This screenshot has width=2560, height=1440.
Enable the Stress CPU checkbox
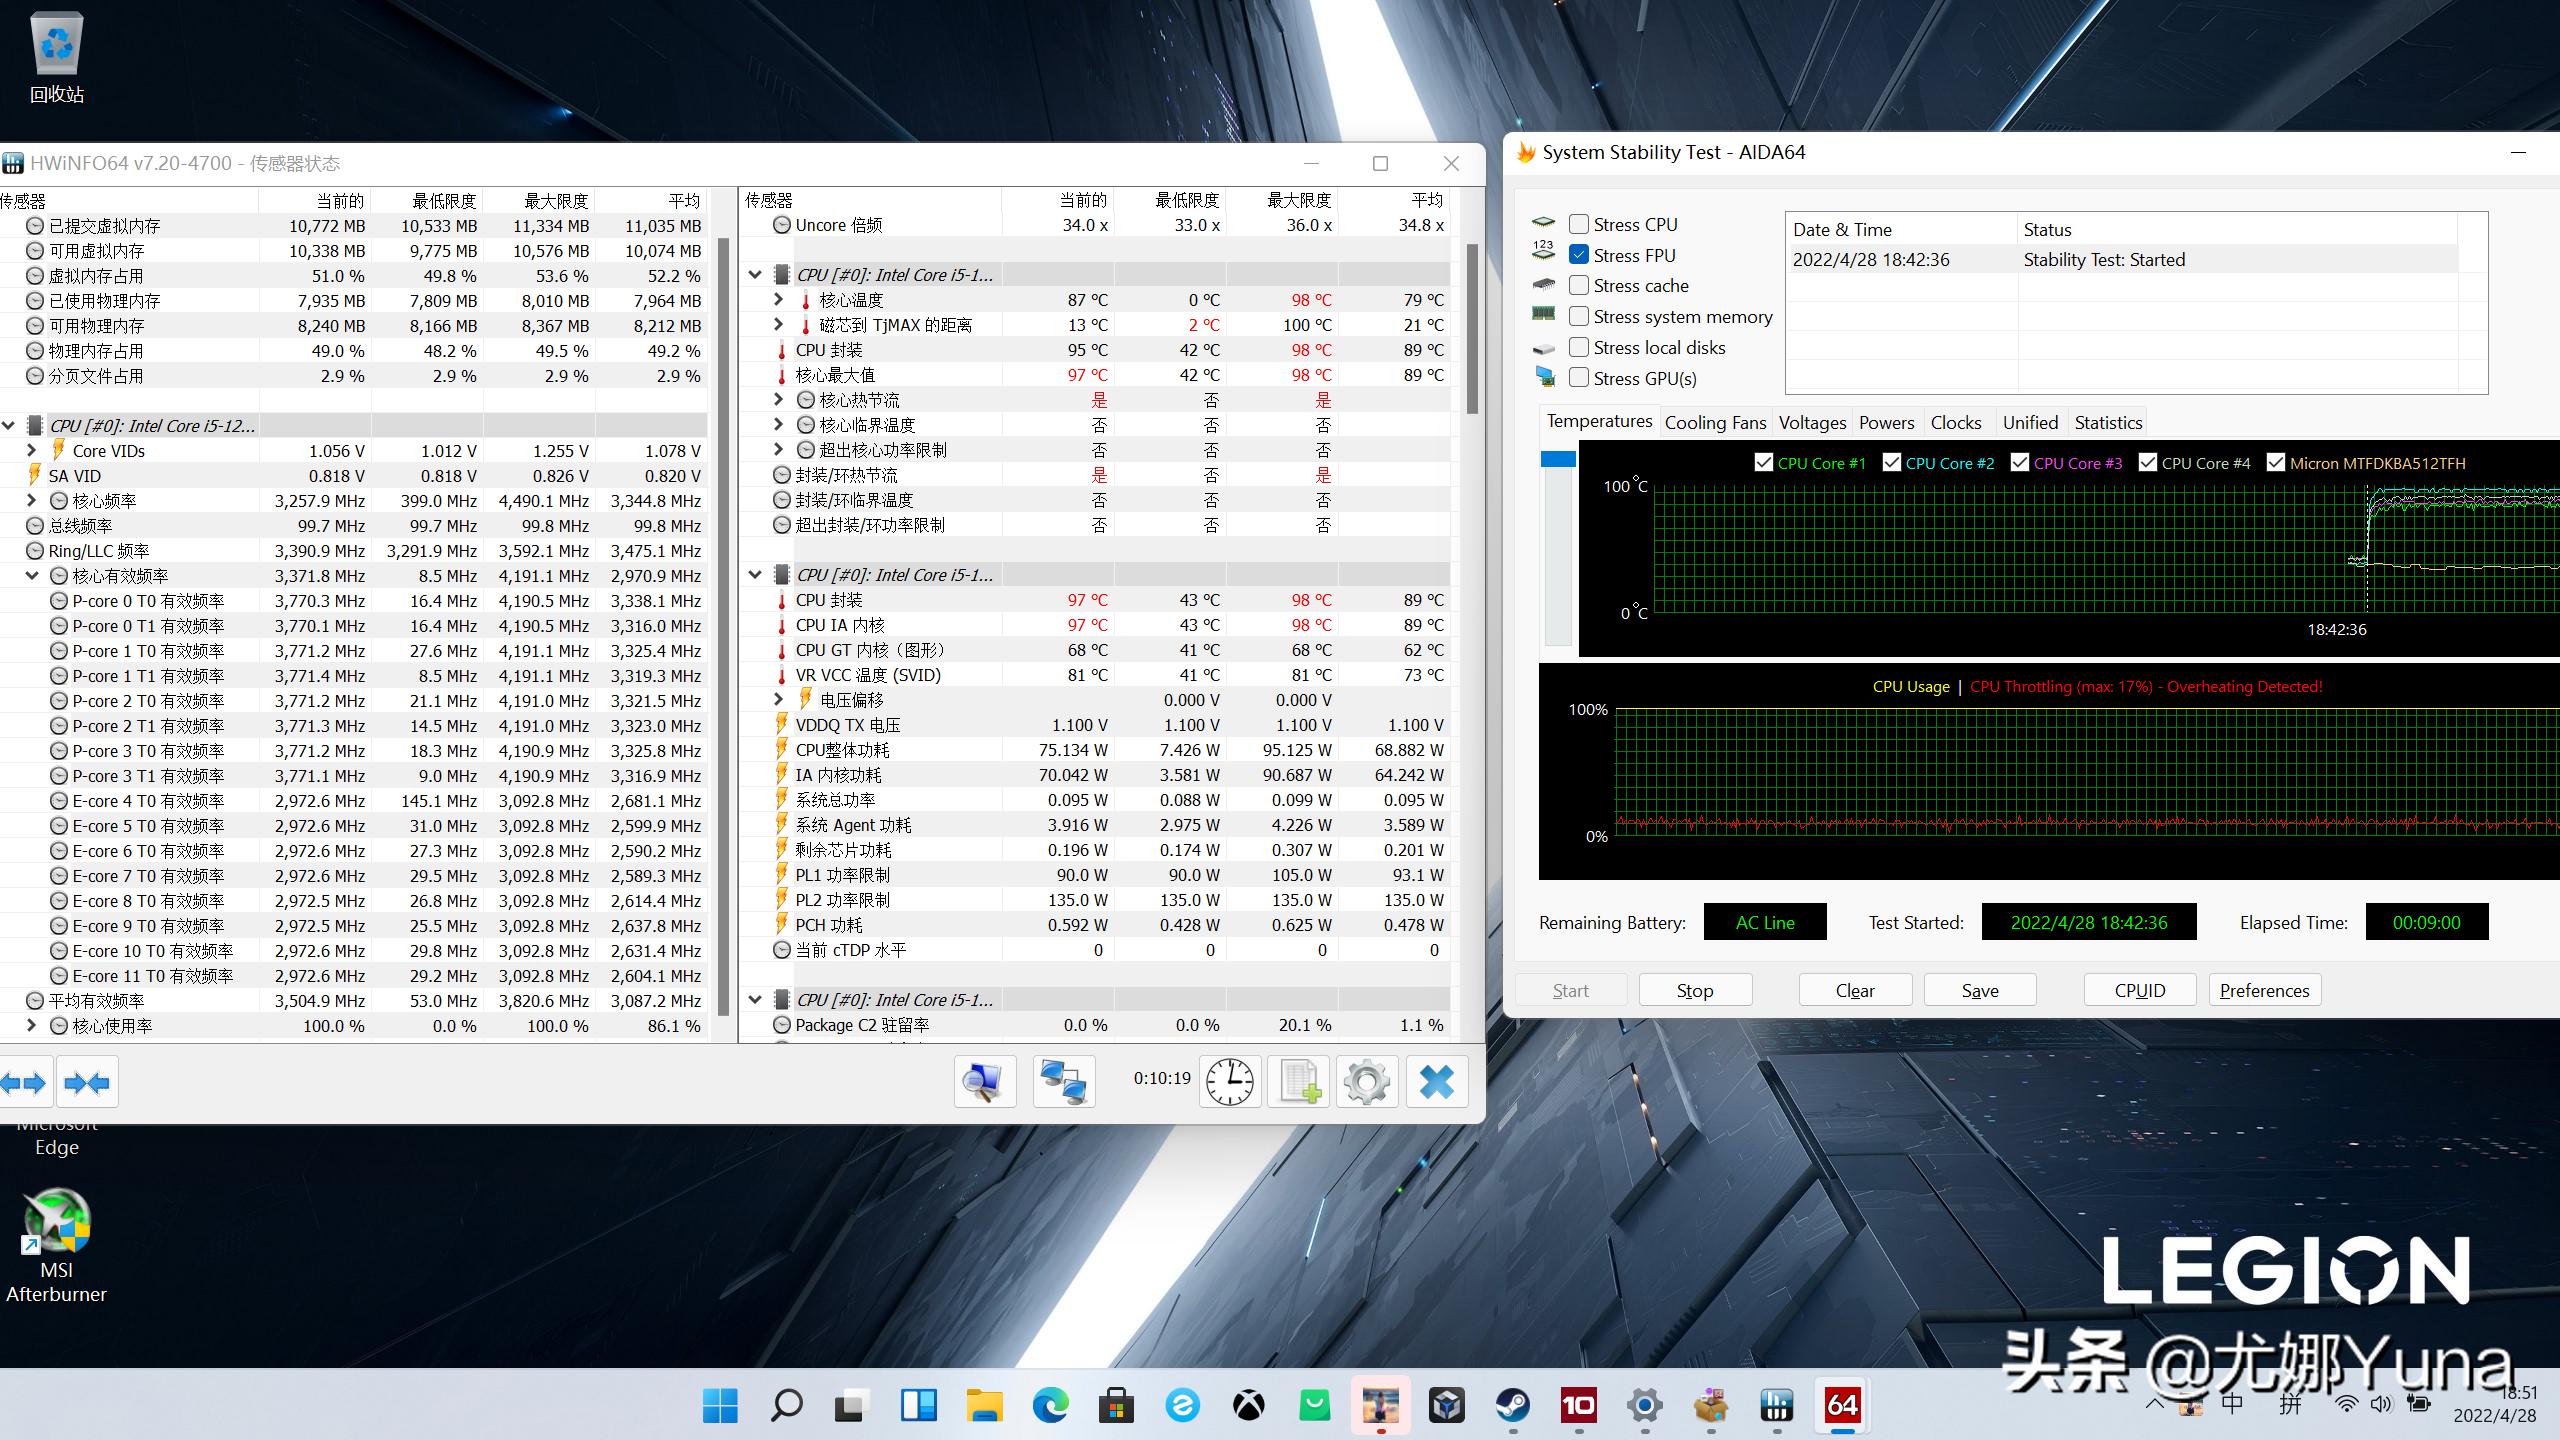point(1579,224)
